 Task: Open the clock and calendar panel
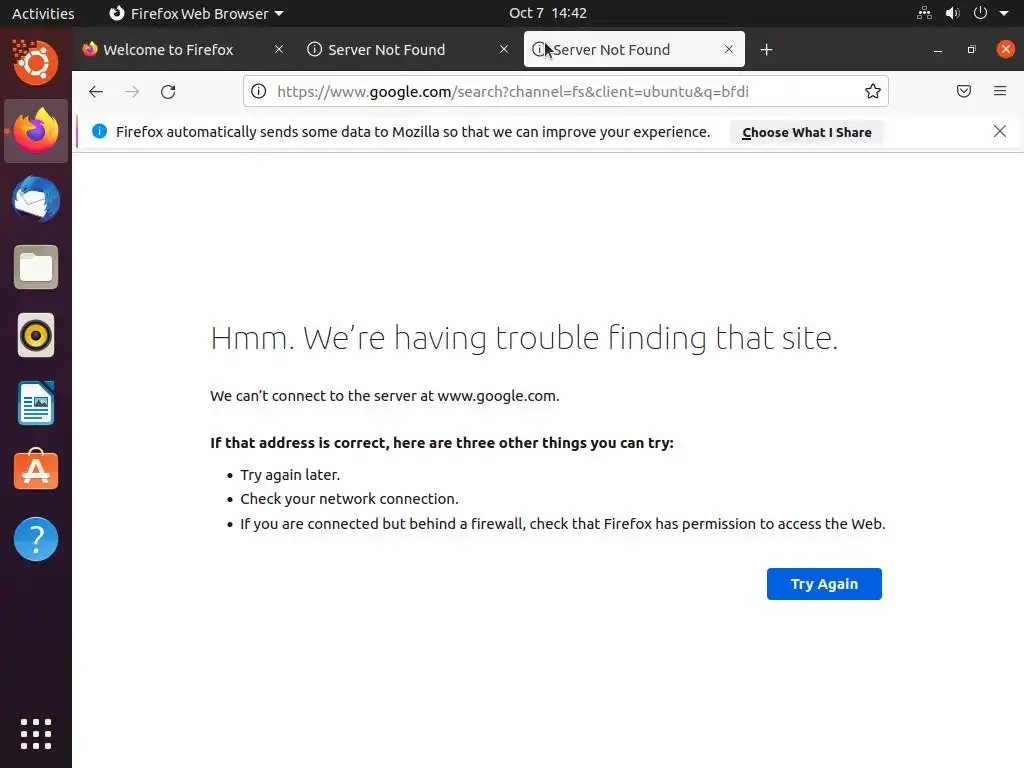(548, 13)
